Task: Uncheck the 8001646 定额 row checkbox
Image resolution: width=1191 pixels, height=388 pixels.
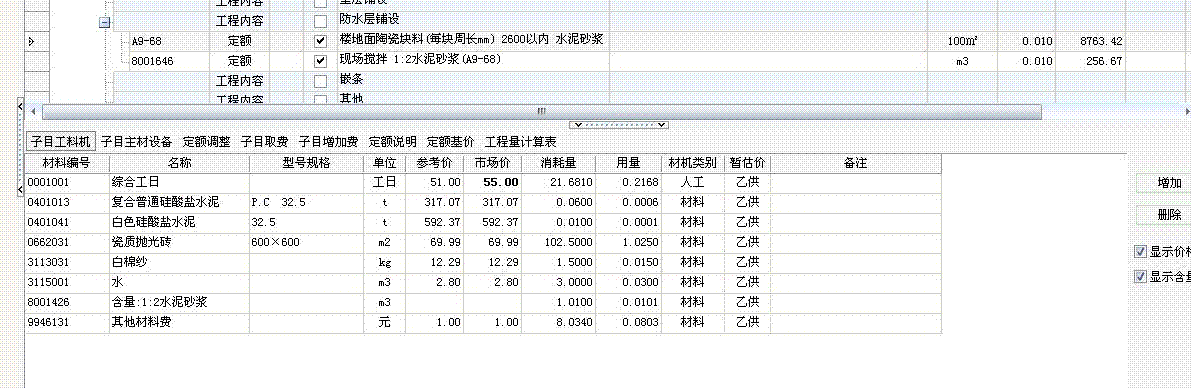Action: point(321,61)
